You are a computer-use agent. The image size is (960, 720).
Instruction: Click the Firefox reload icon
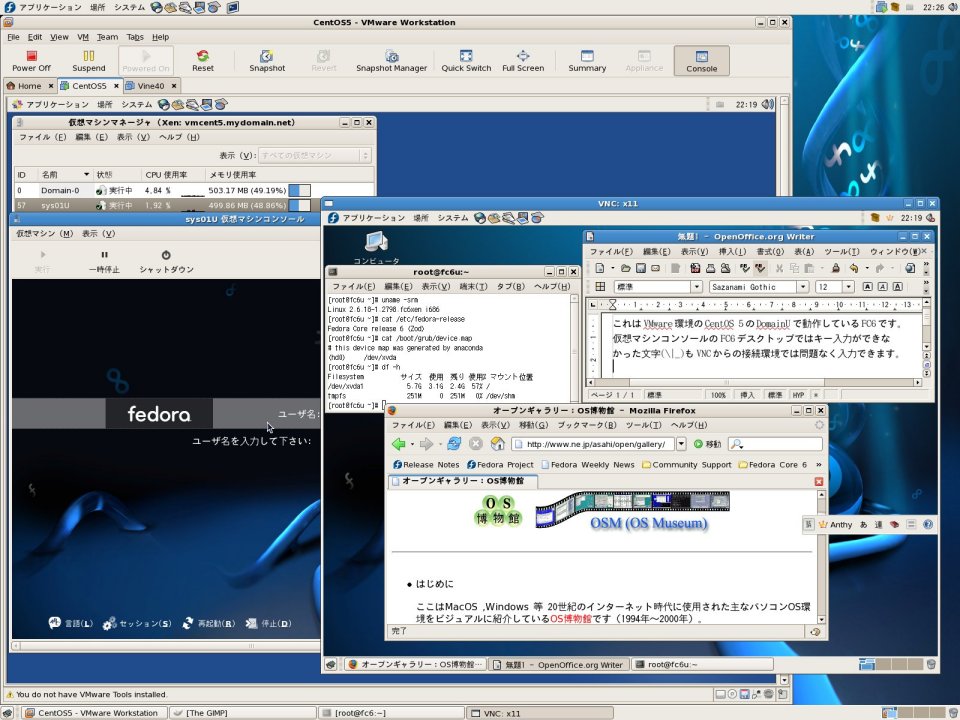coord(454,444)
